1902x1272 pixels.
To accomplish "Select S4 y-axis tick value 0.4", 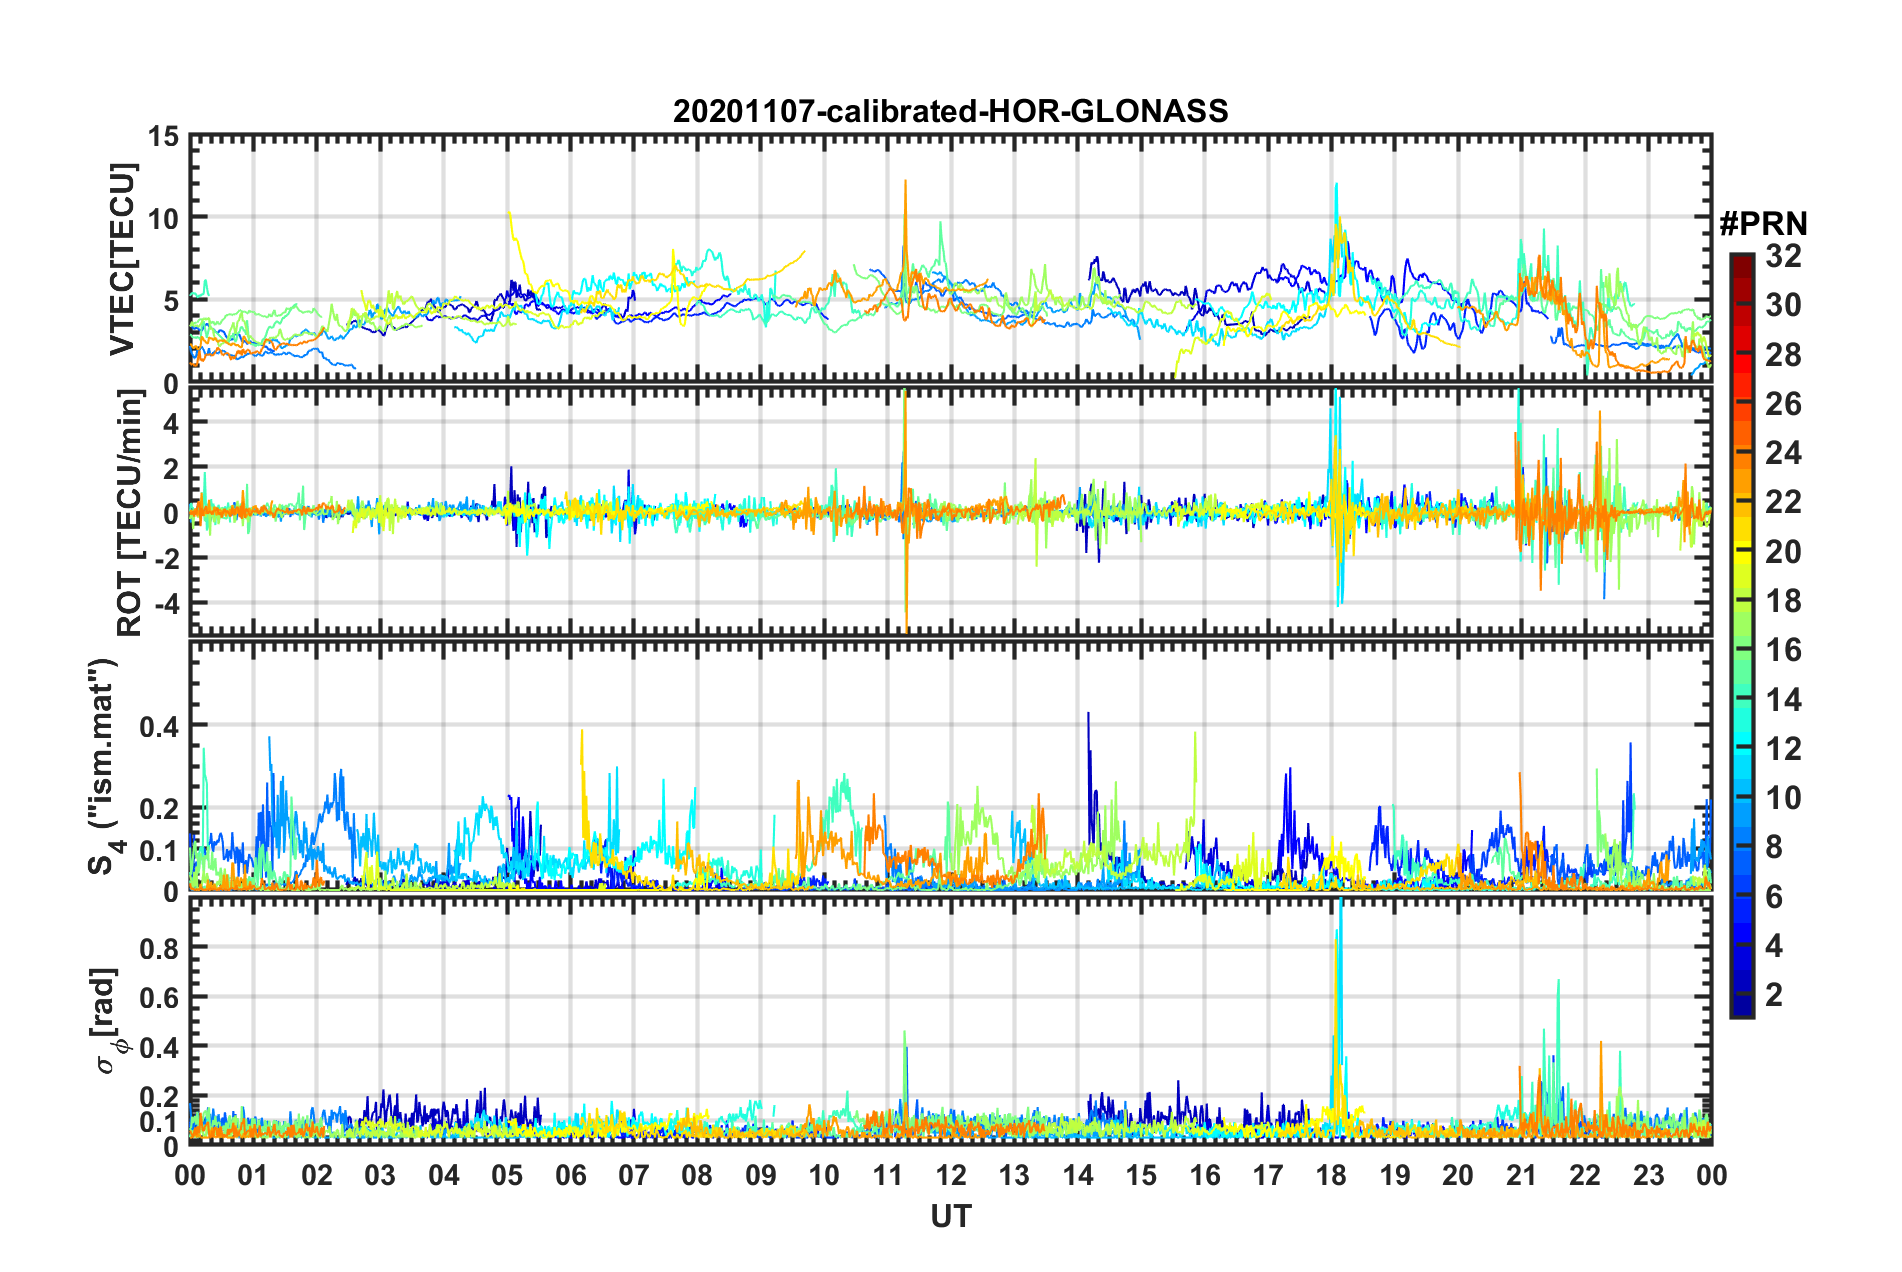I will [x=159, y=727].
